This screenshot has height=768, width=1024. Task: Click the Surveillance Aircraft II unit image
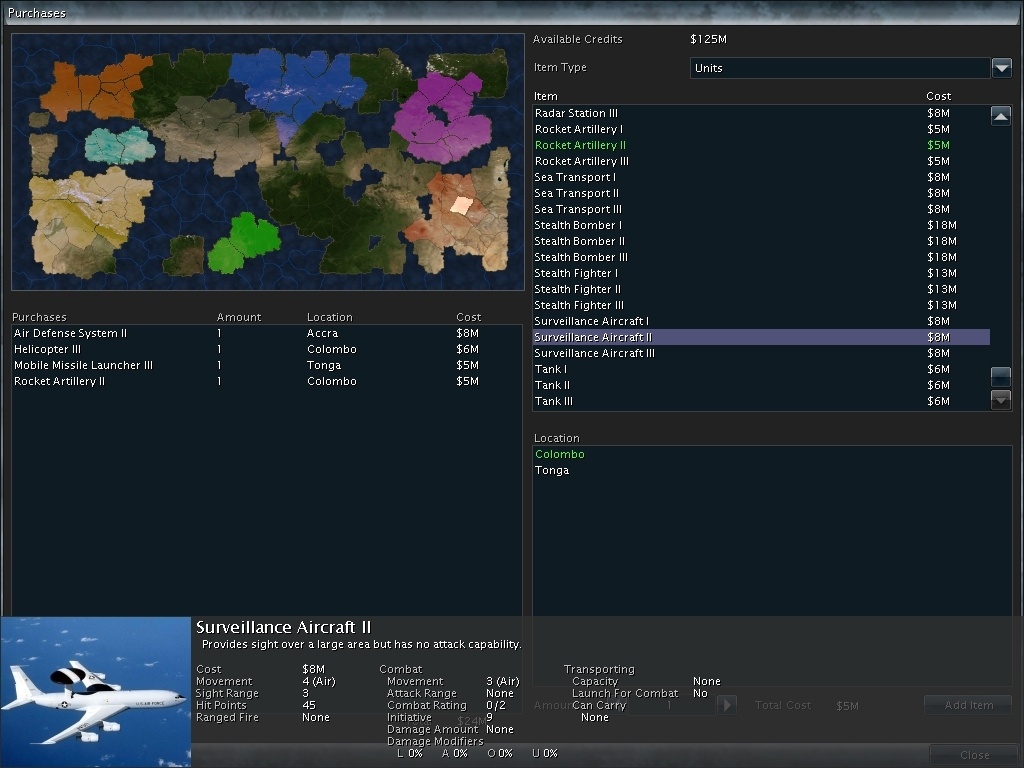click(x=95, y=692)
